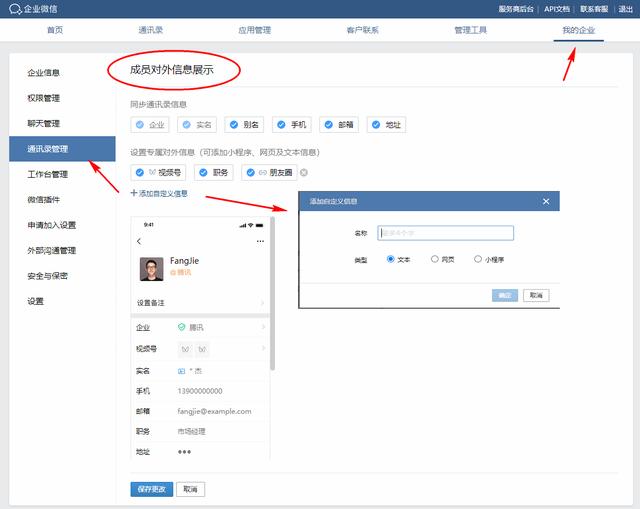Select the 文本 type radio button

(390, 259)
